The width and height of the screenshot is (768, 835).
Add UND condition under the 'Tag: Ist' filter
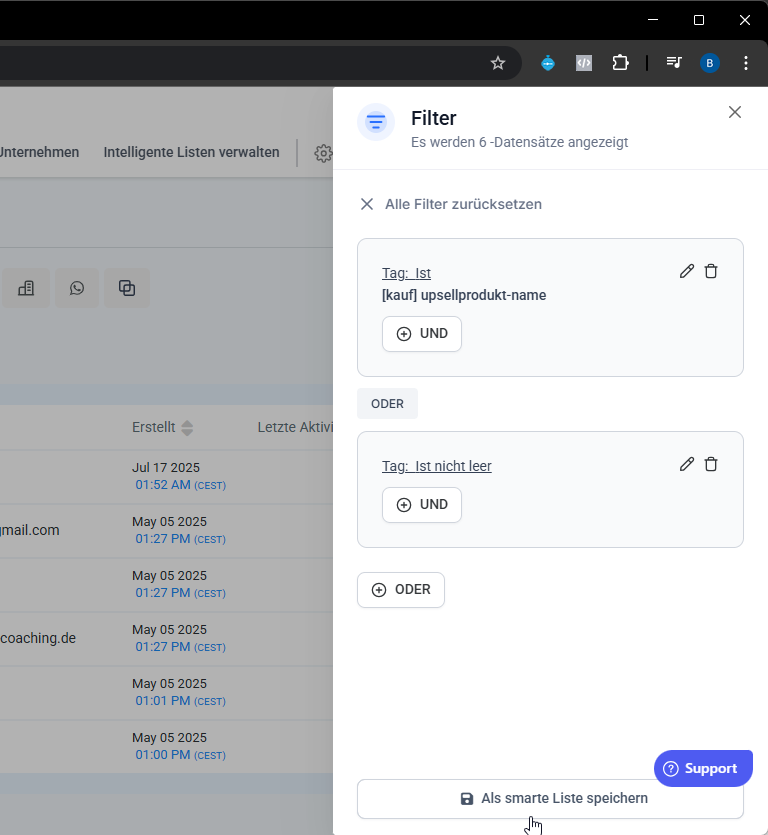[x=422, y=334]
